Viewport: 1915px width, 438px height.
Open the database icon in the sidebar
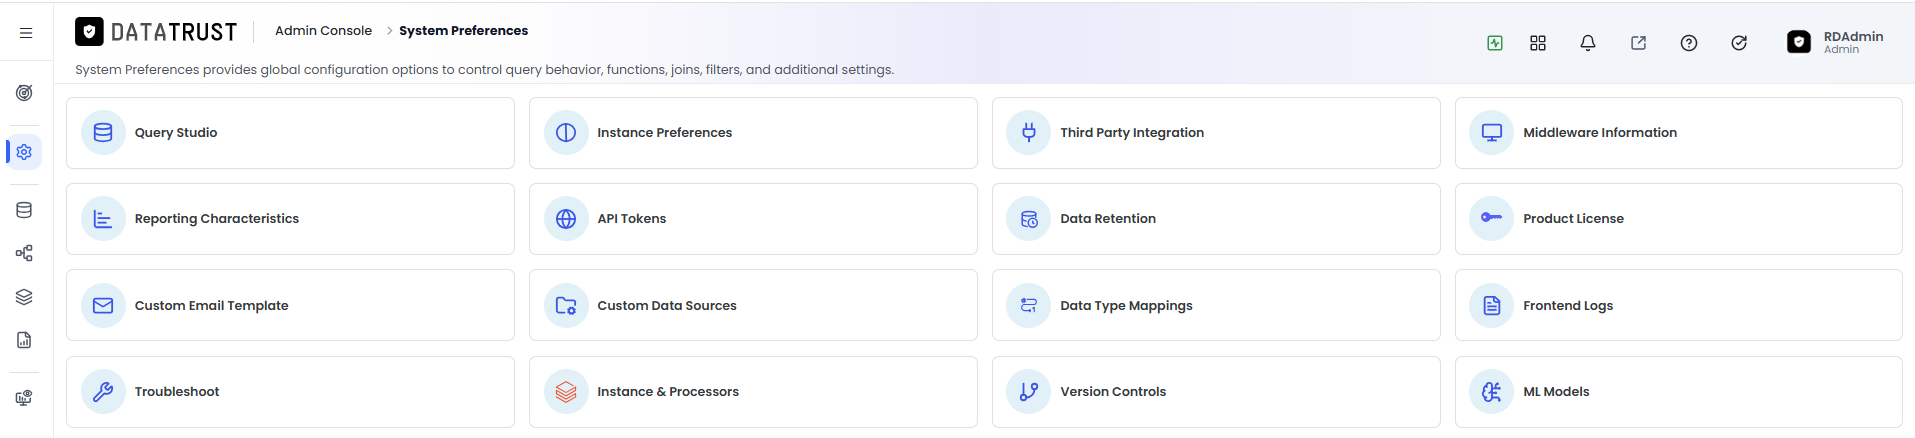pyautogui.click(x=24, y=210)
